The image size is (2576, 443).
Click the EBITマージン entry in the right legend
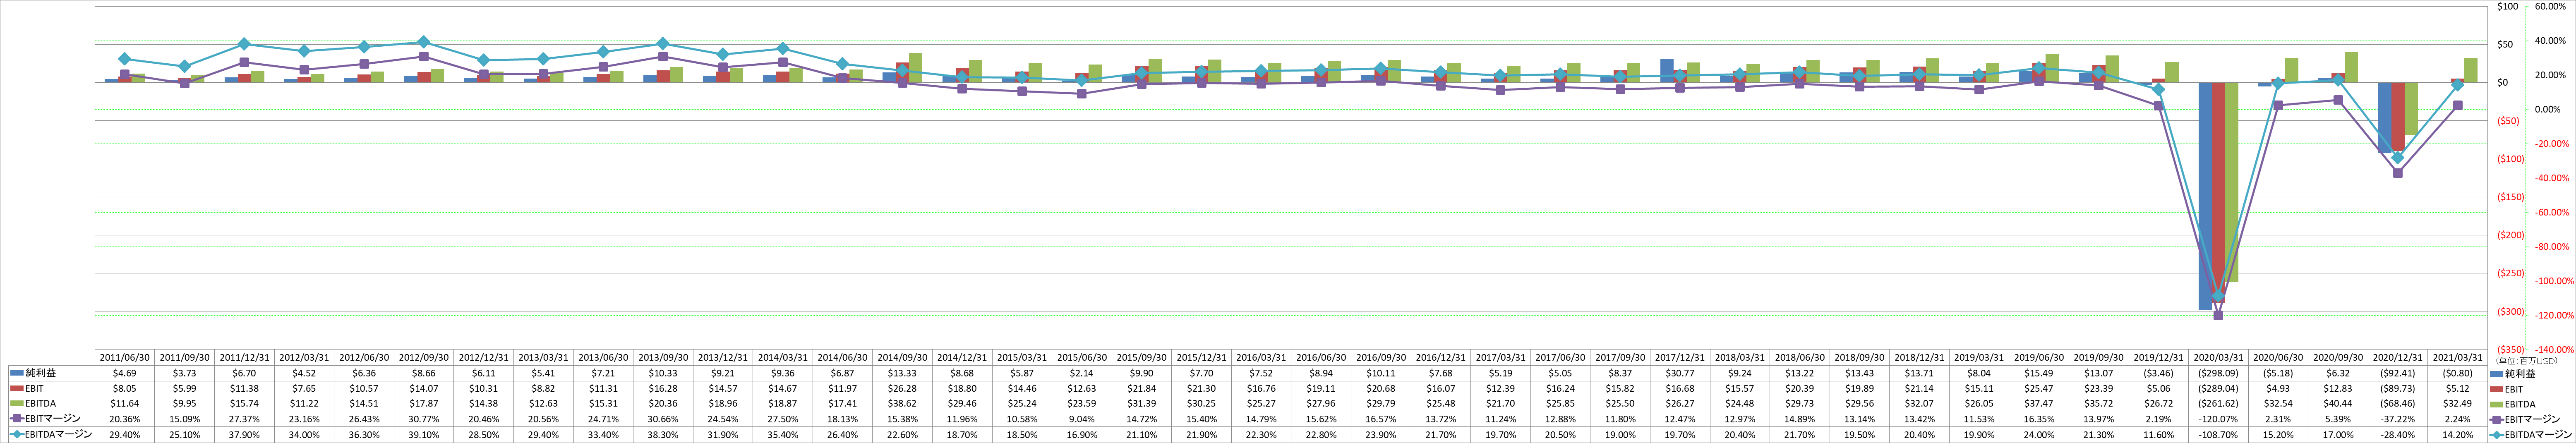2525,419
